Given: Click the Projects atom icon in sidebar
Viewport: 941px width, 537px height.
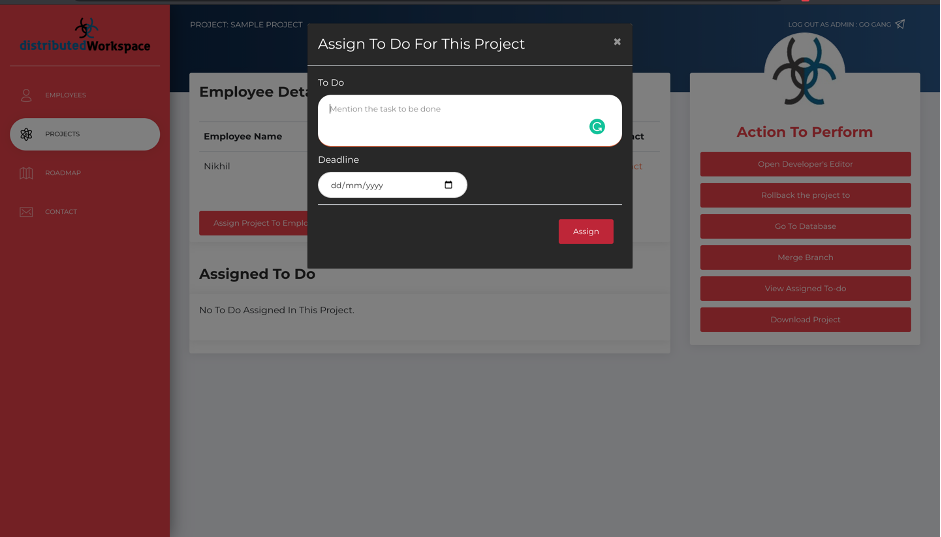Looking at the screenshot, I should 26,134.
